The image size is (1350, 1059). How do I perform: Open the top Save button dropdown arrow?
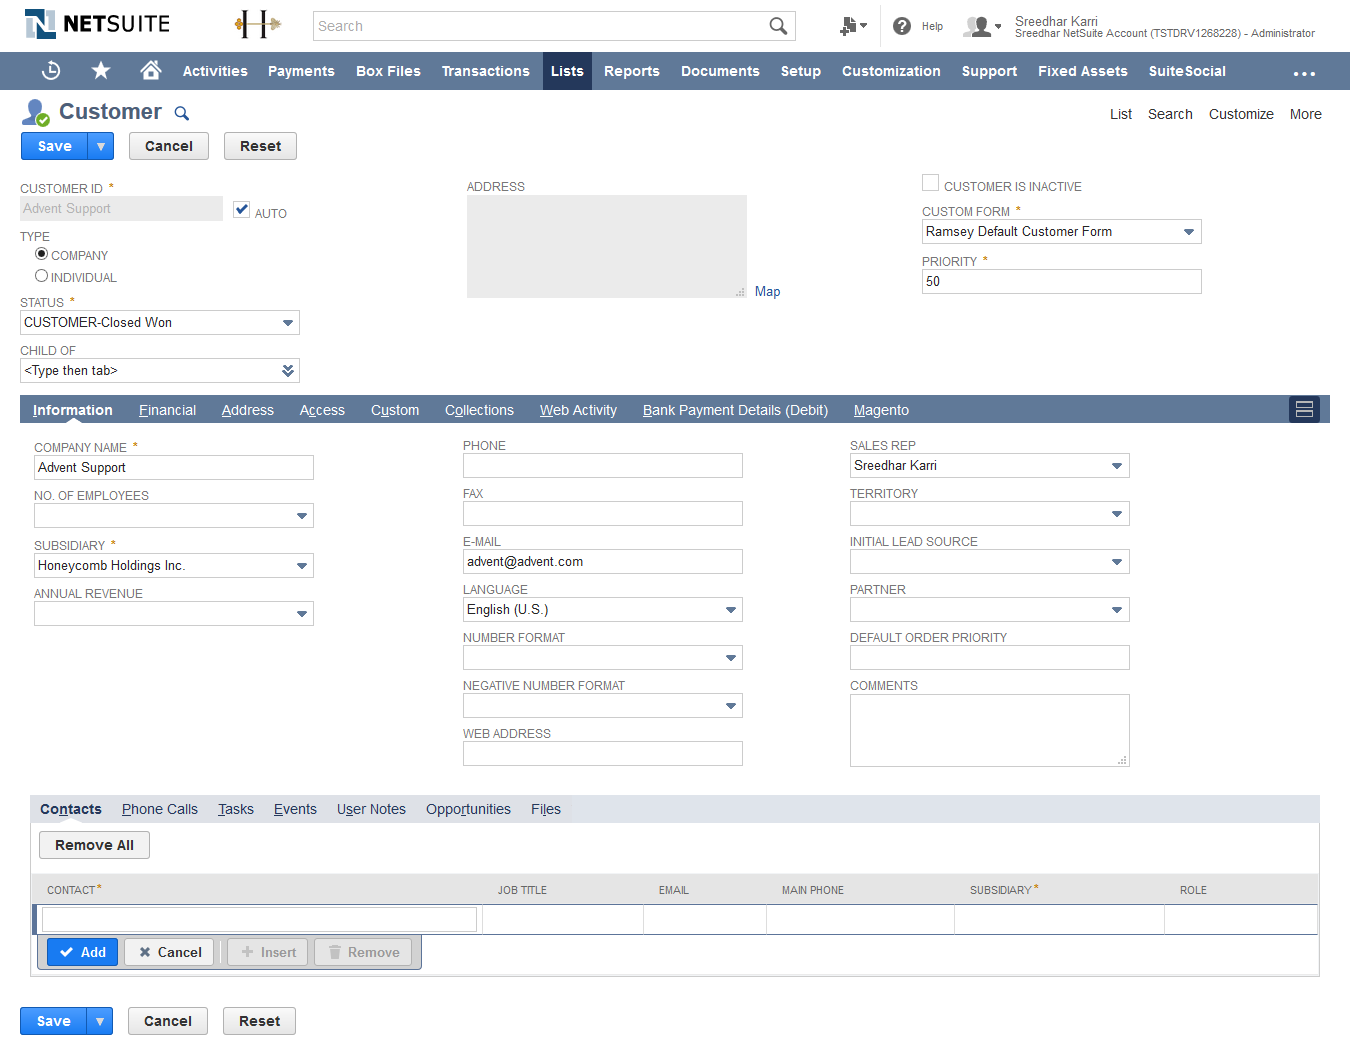(x=101, y=146)
